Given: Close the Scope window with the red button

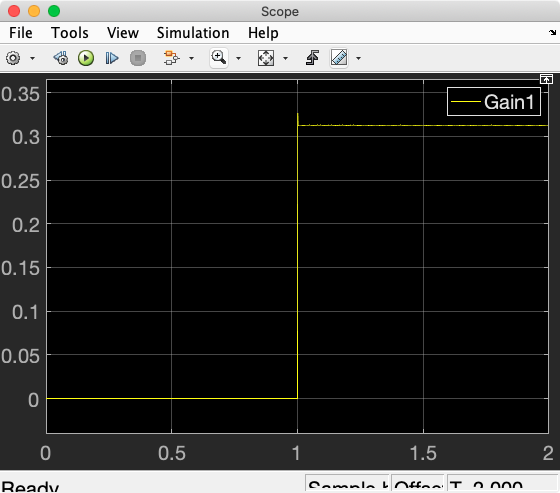Looking at the screenshot, I should click(14, 11).
